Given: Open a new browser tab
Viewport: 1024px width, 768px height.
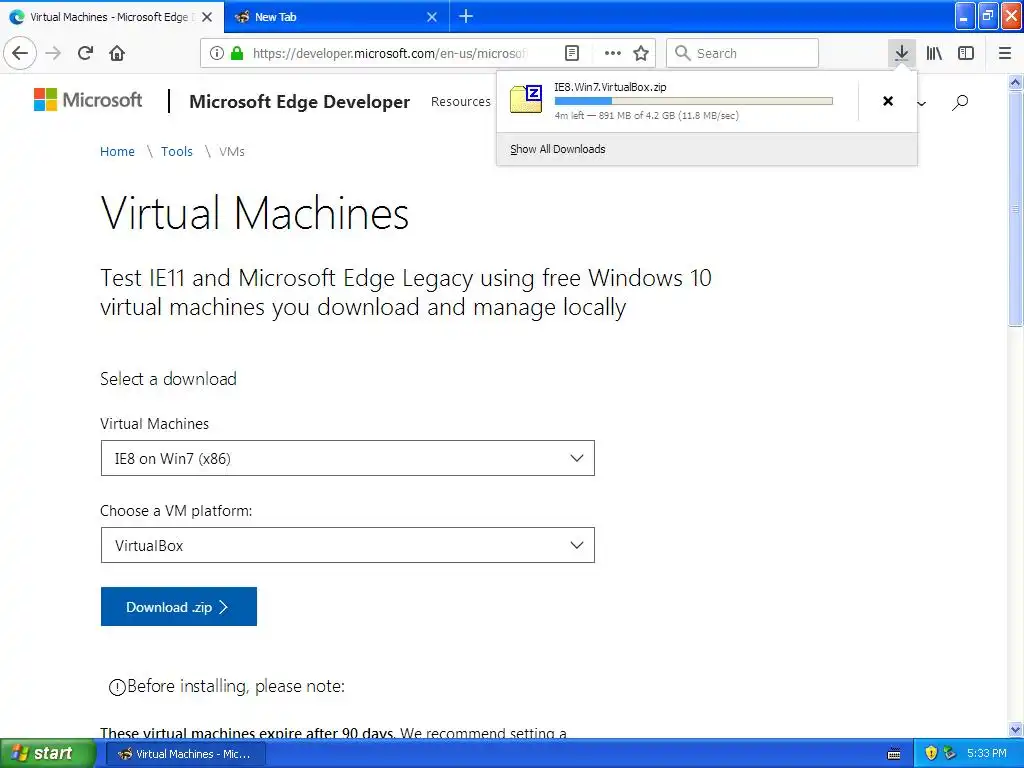Looking at the screenshot, I should pos(466,16).
